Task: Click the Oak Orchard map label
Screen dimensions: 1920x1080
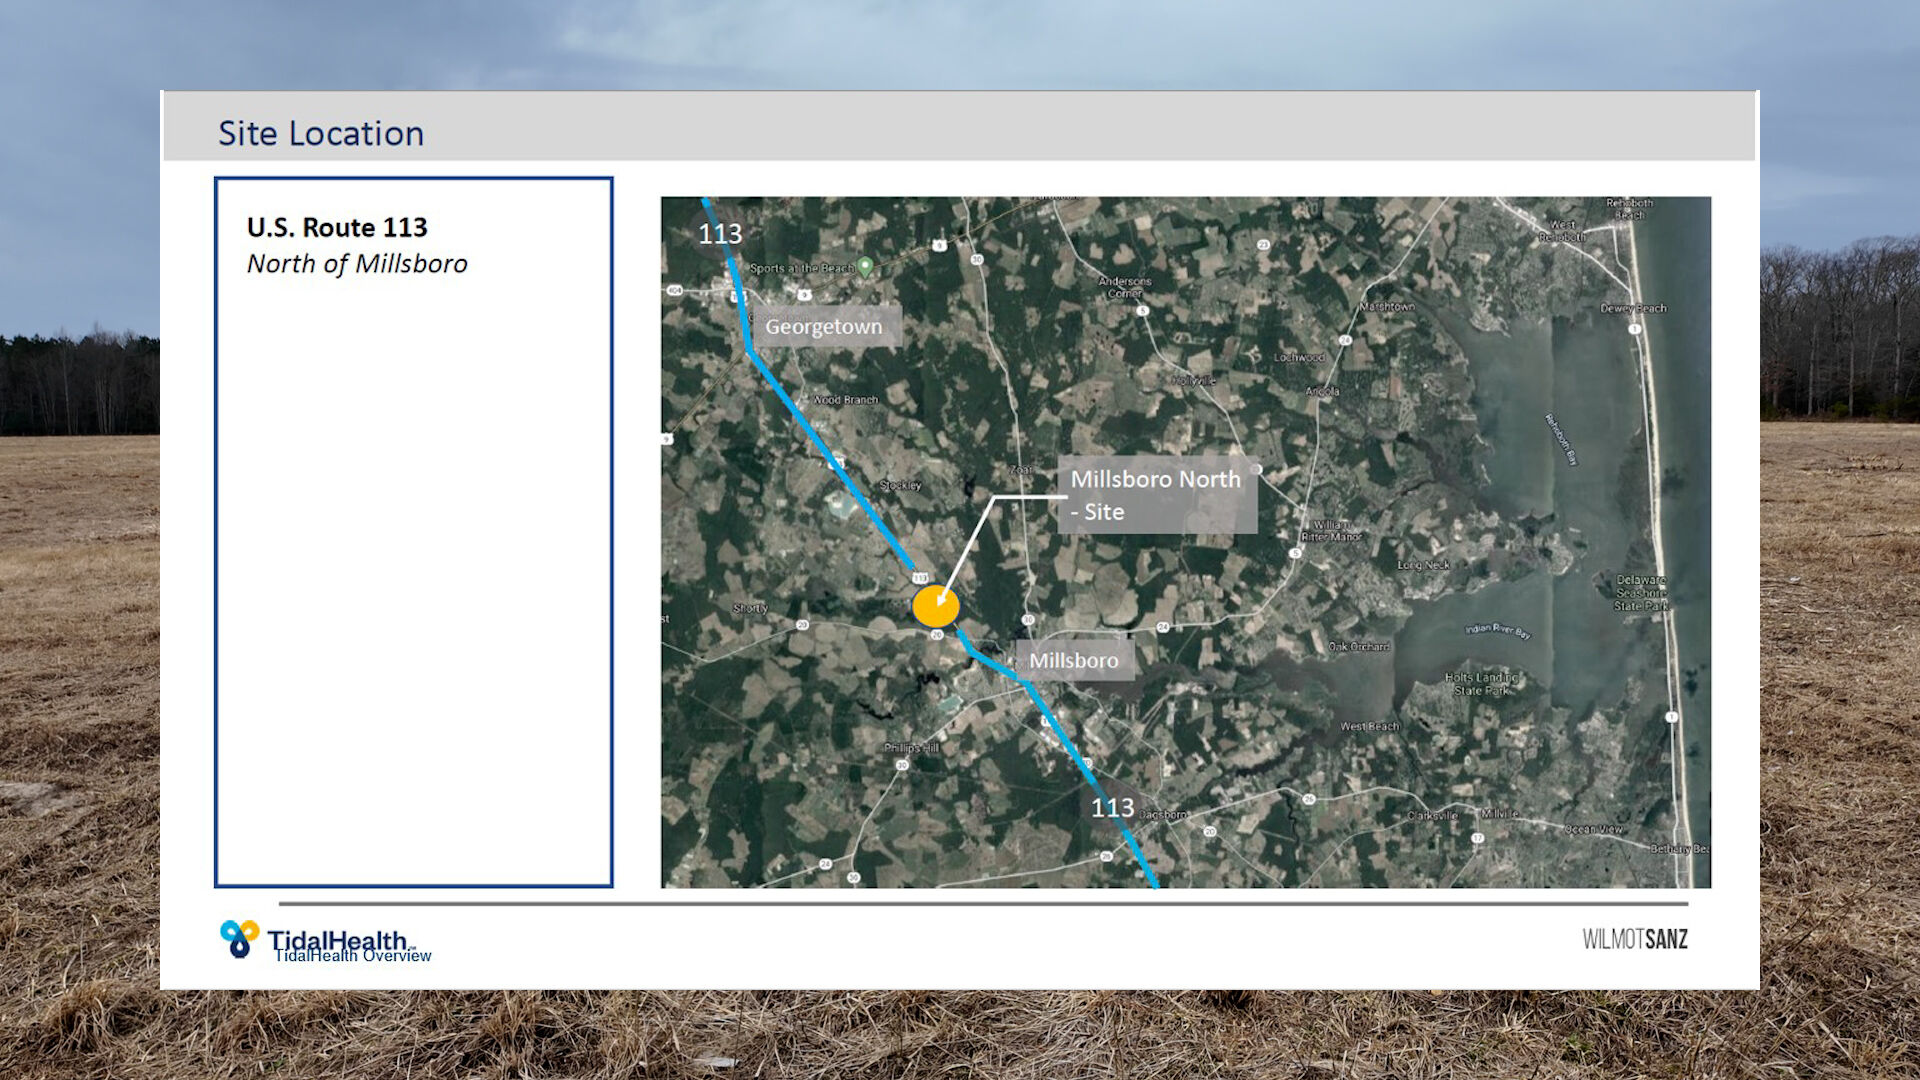Action: 1359,647
